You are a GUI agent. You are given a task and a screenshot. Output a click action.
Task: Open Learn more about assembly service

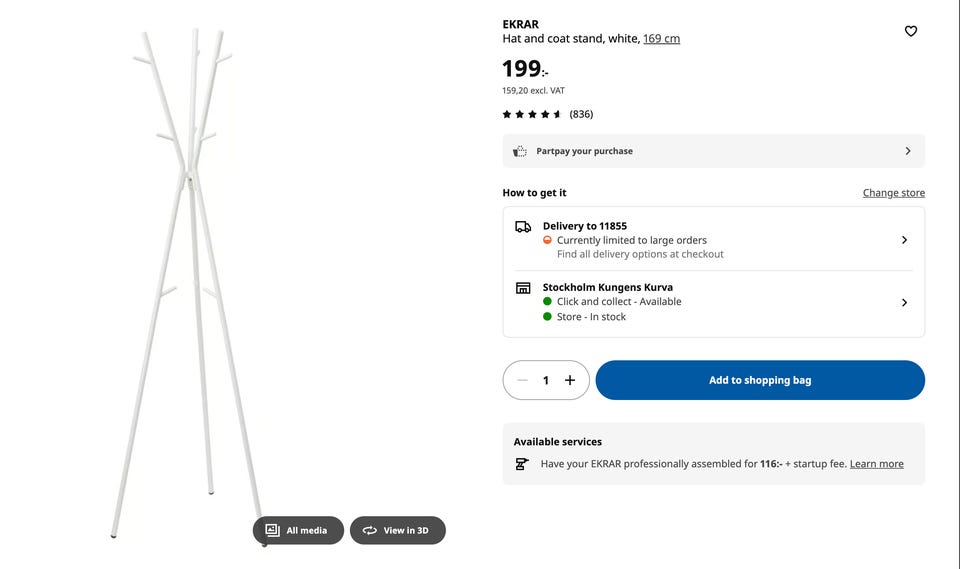click(x=876, y=464)
